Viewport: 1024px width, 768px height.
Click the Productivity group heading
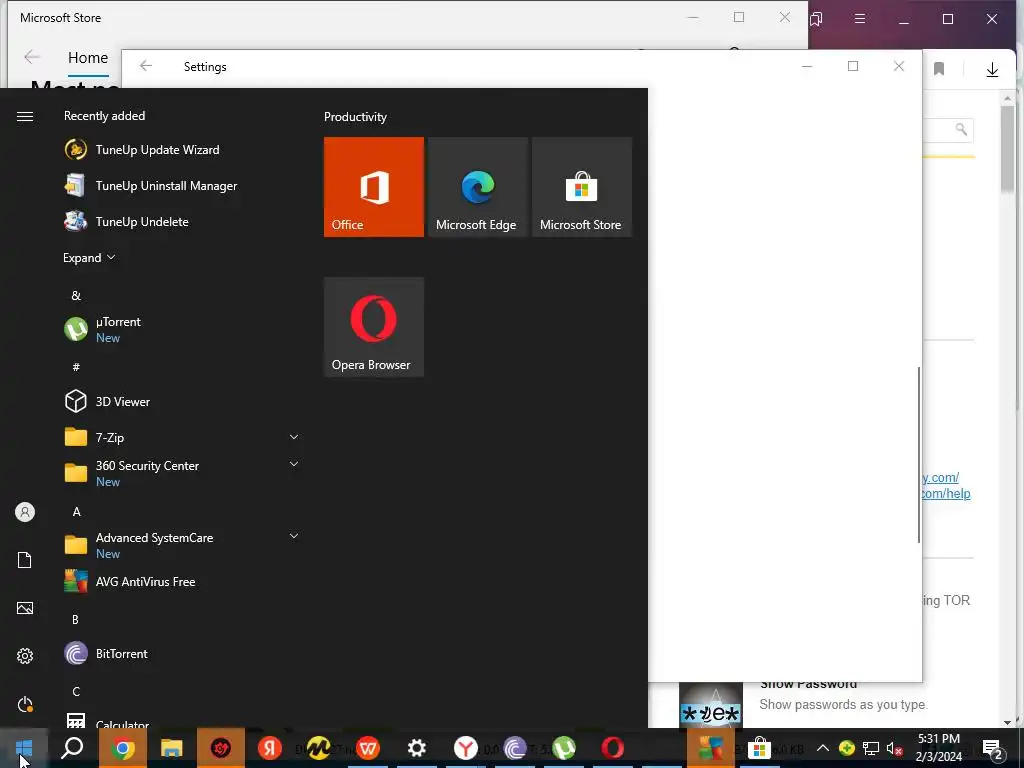355,117
